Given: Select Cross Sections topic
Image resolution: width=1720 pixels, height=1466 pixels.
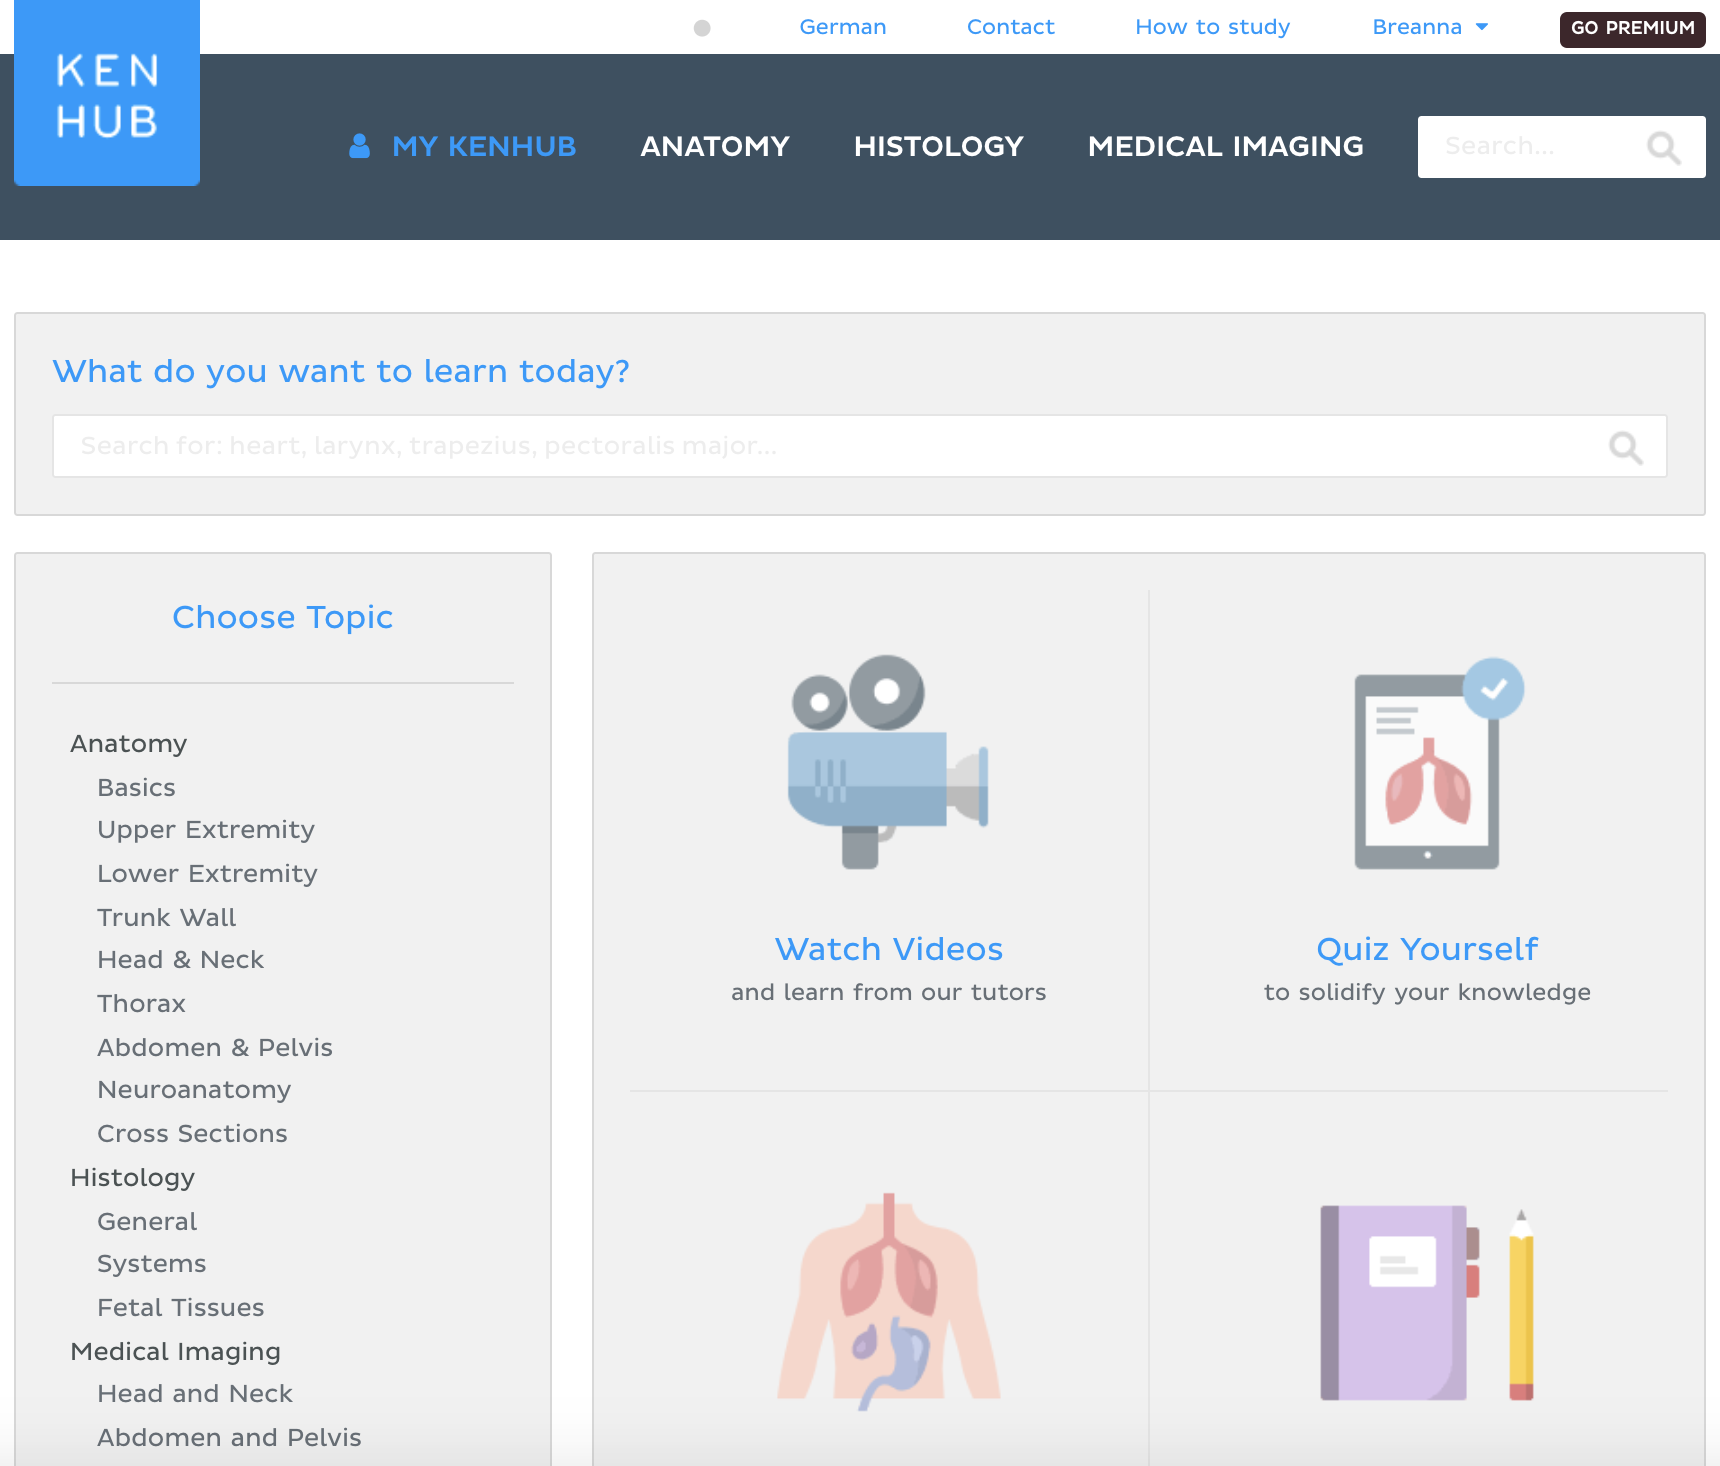Looking at the screenshot, I should (193, 1134).
